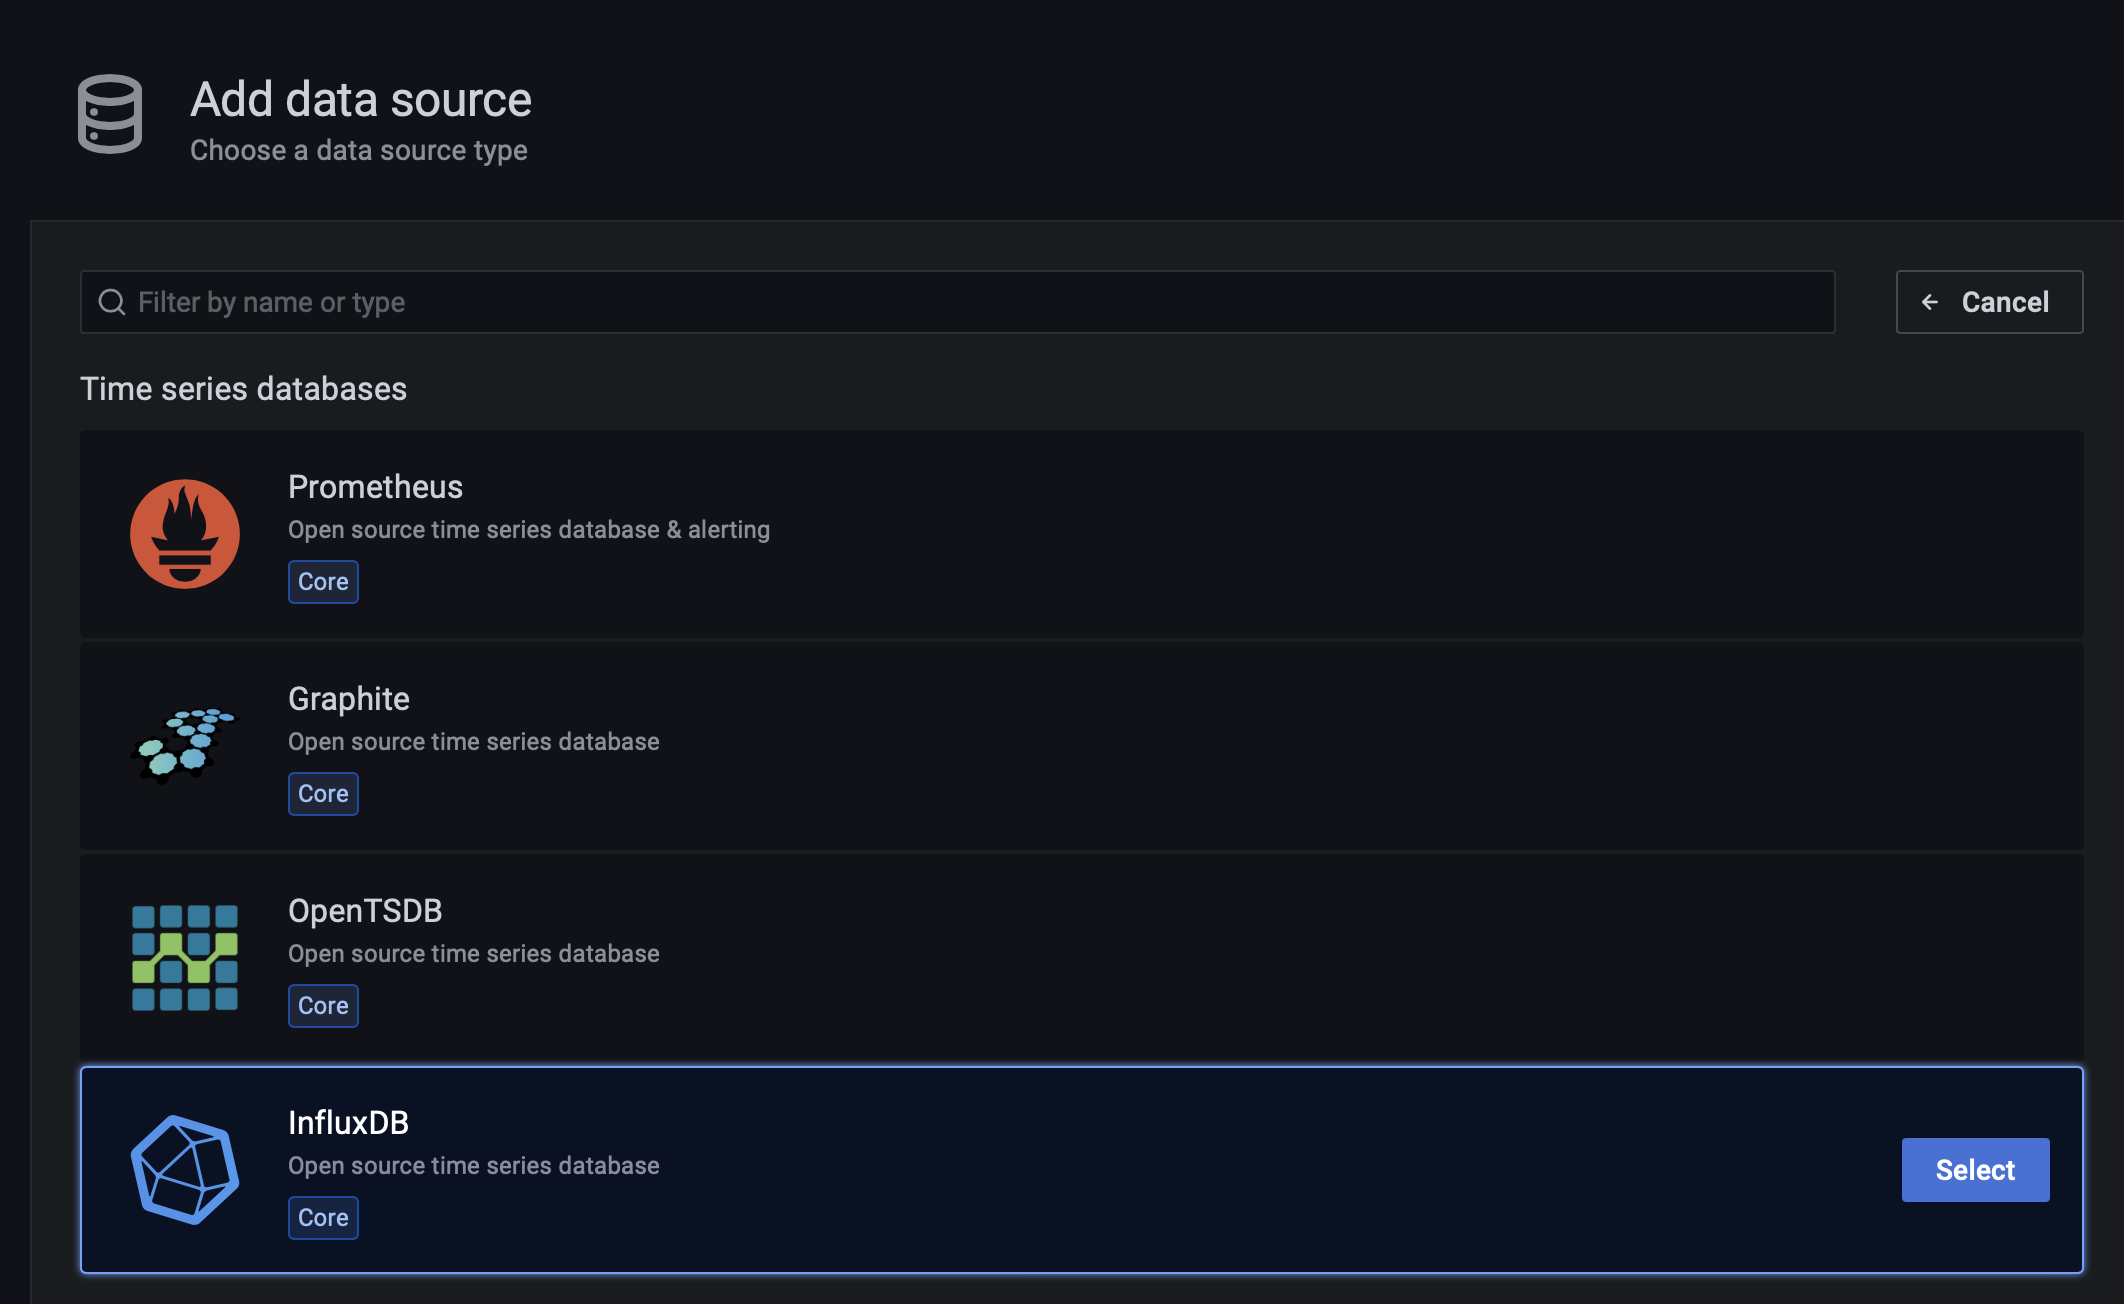
Task: Click the InfluxDB polyhedron logo
Action: (185, 1170)
